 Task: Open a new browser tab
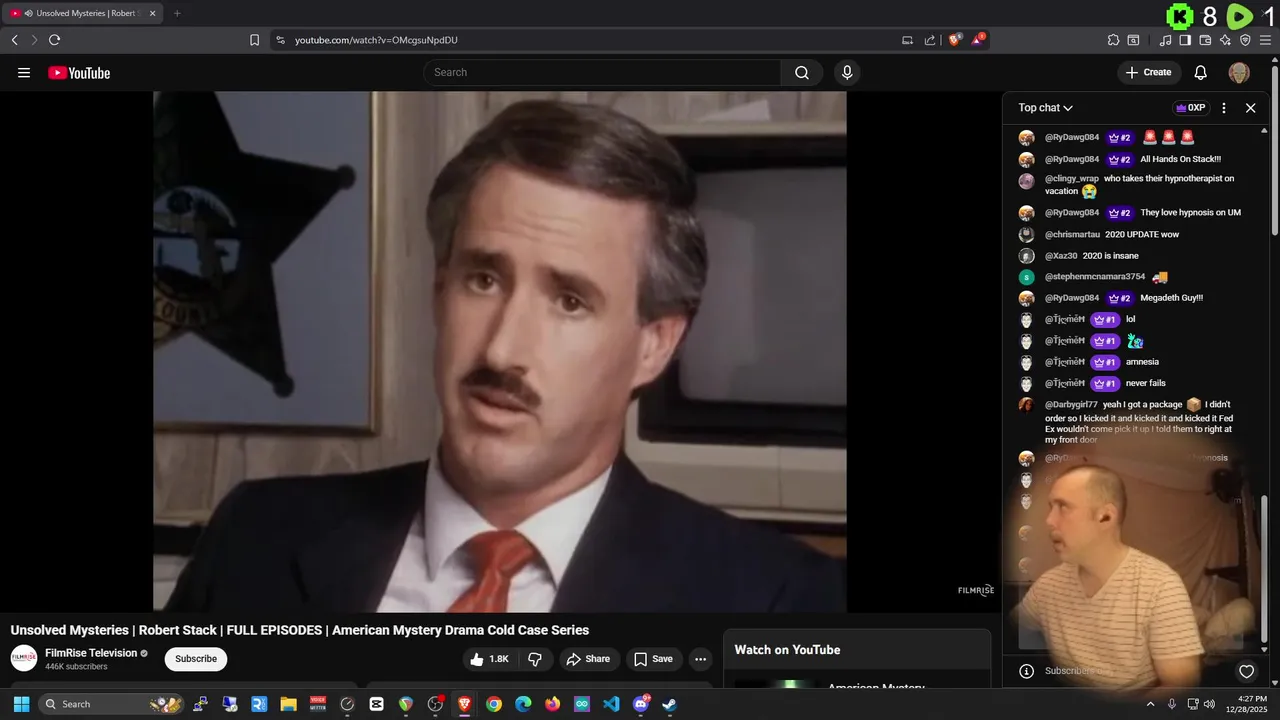pyautogui.click(x=177, y=13)
